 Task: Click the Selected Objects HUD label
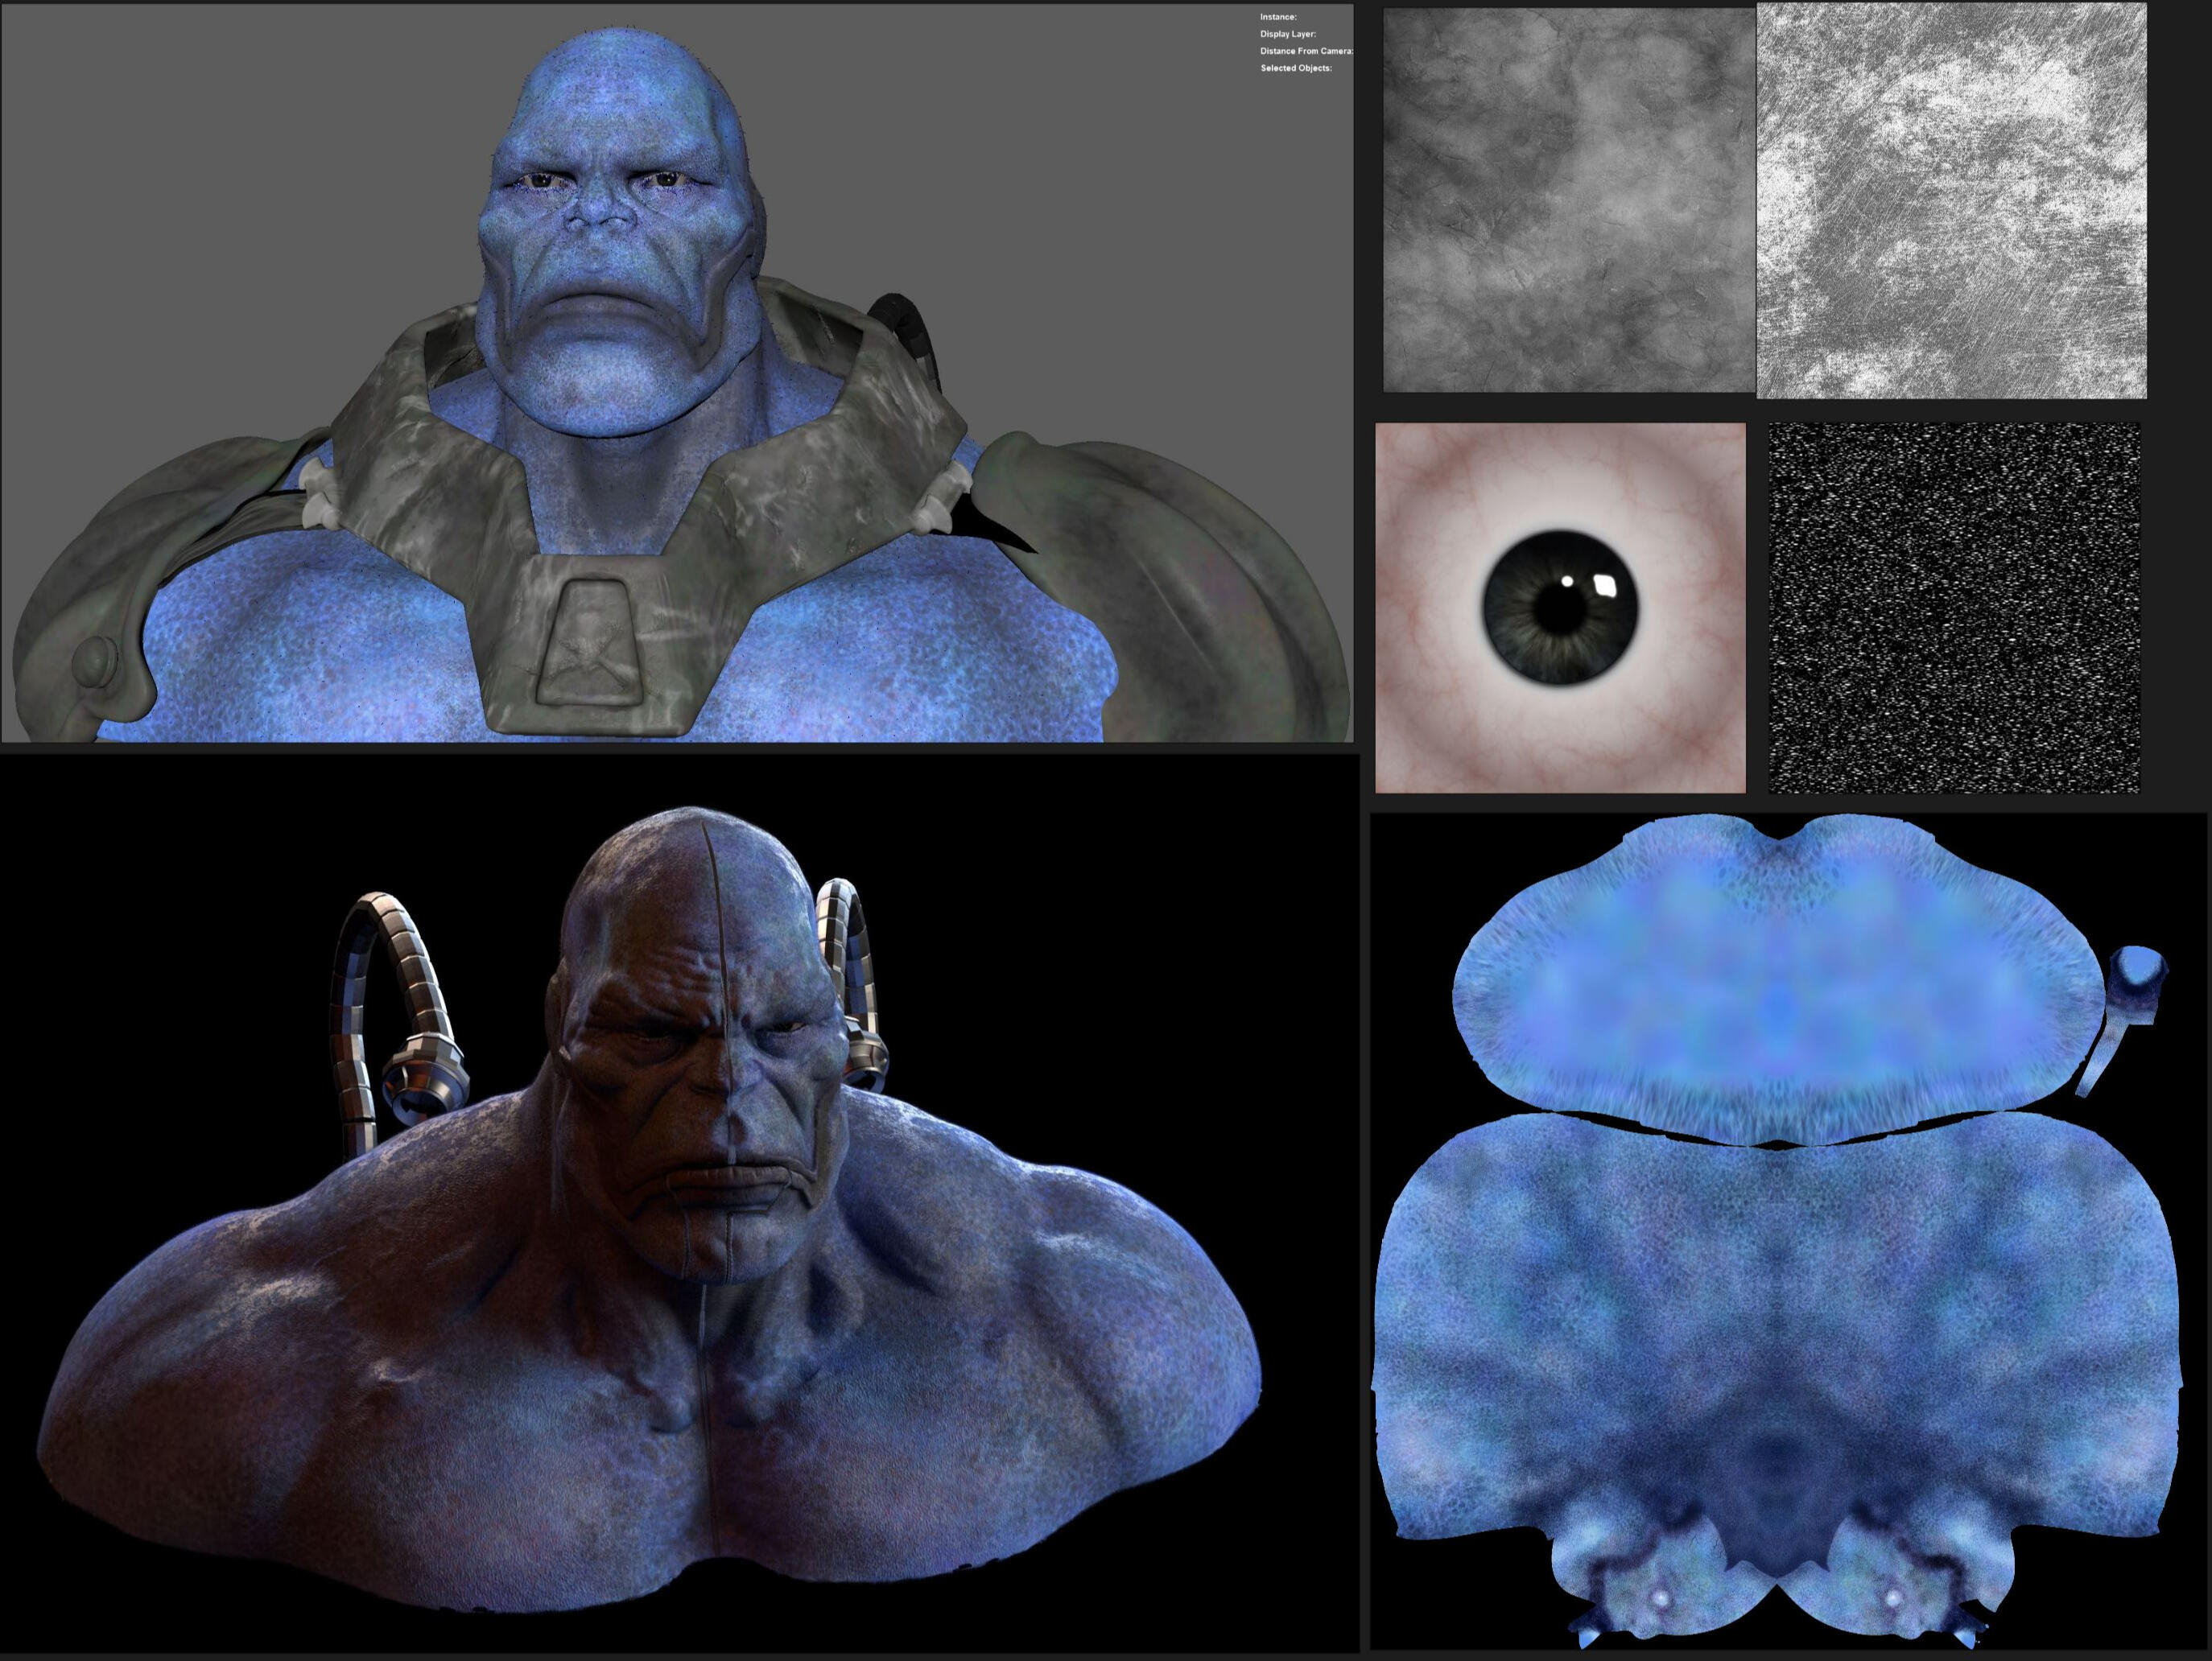1295,68
